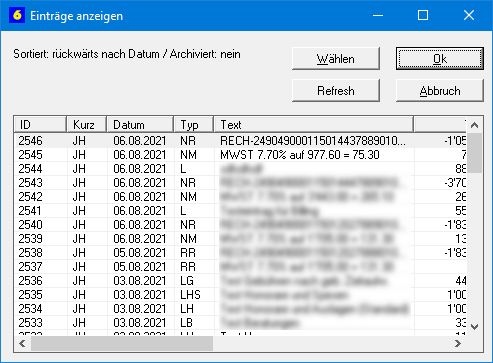Click the horizontal scroll right arrow
This screenshot has height=363, width=493.
[458, 343]
